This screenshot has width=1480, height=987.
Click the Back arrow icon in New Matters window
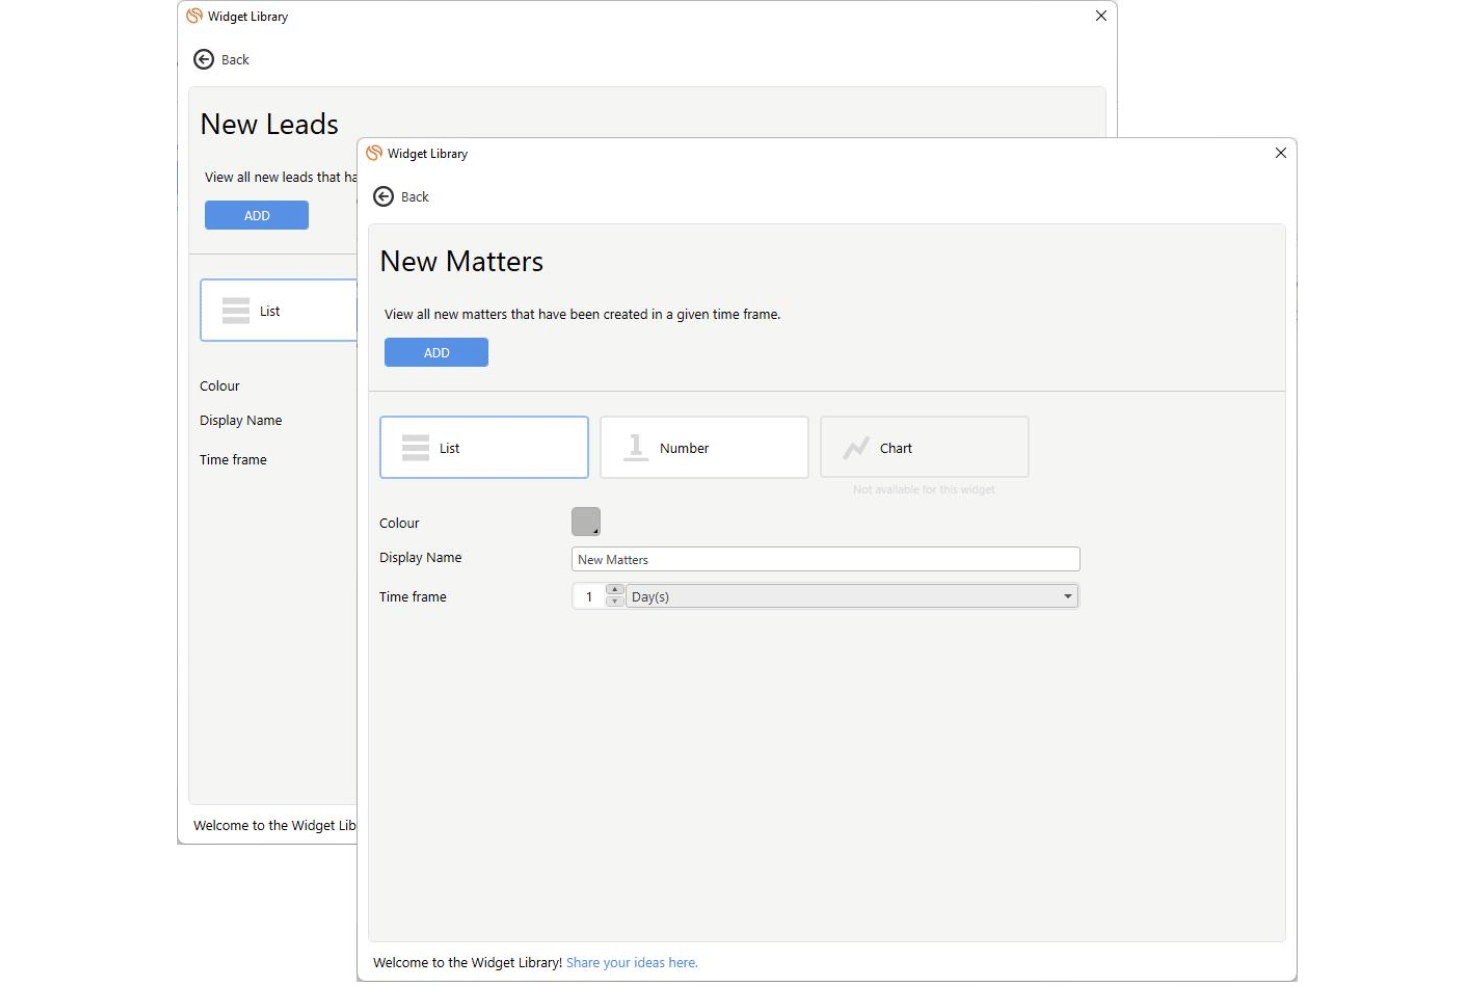(383, 197)
